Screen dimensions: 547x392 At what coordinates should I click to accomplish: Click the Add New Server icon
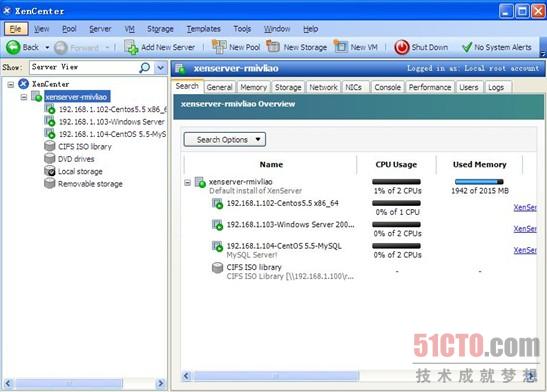[131, 47]
